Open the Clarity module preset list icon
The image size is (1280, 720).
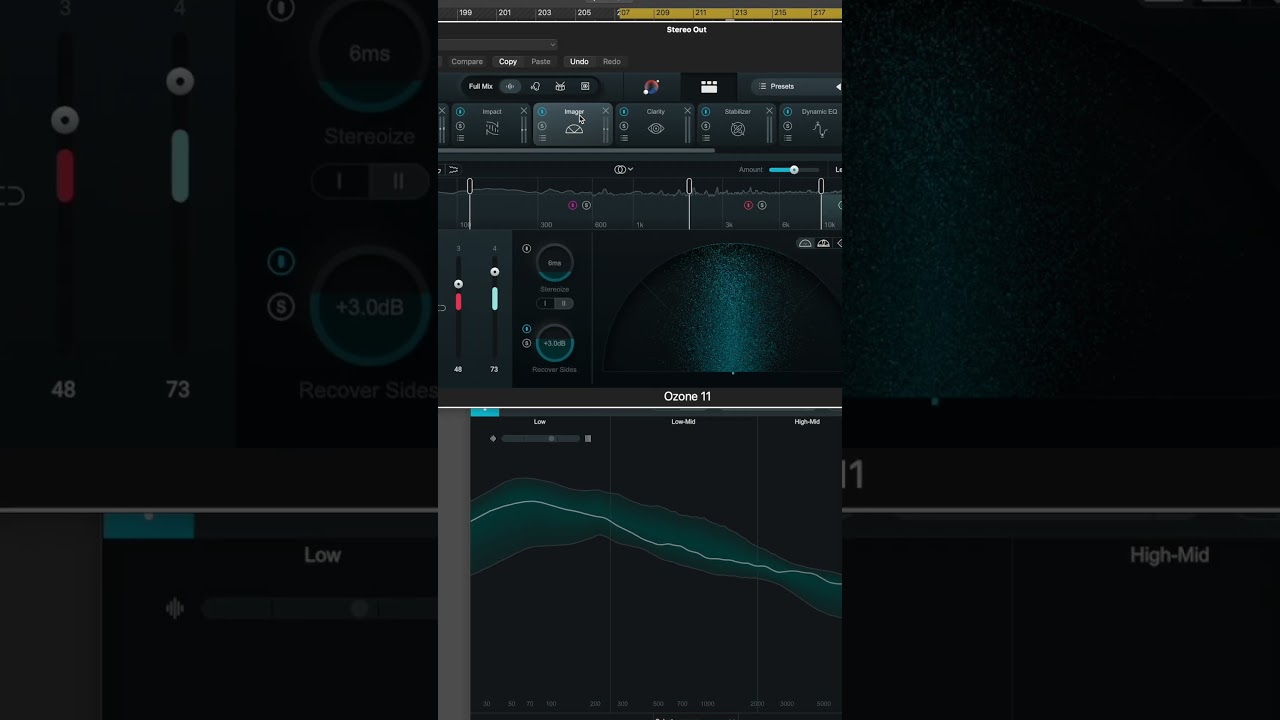pyautogui.click(x=624, y=138)
